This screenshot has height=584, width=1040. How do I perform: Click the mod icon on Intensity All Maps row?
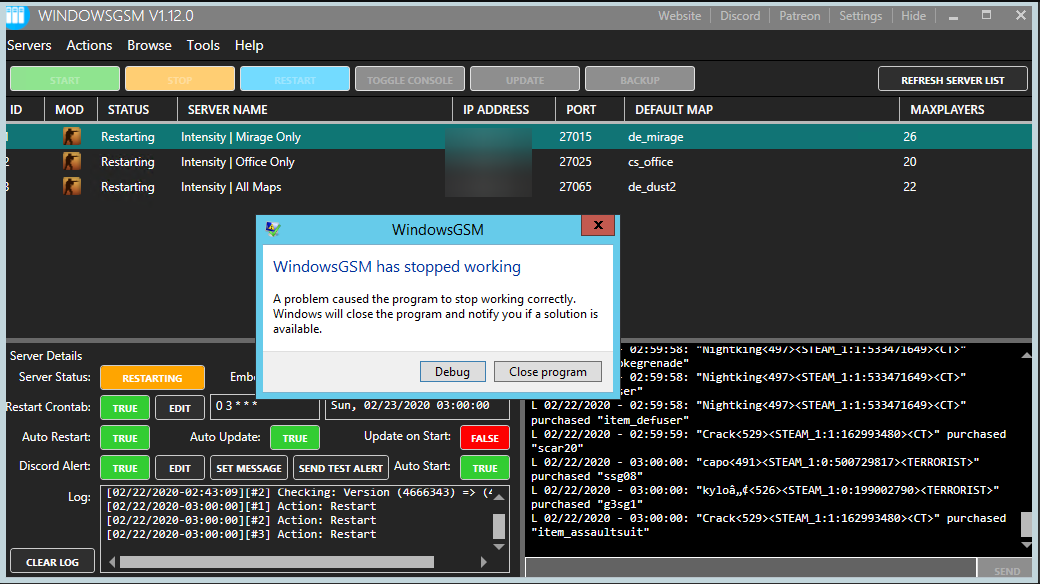click(x=71, y=186)
